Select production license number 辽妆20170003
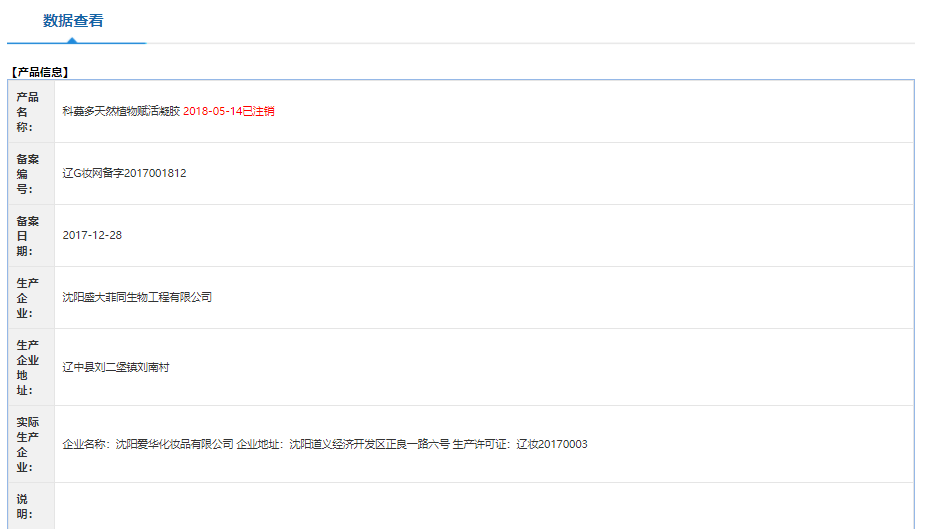 pyautogui.click(x=551, y=444)
